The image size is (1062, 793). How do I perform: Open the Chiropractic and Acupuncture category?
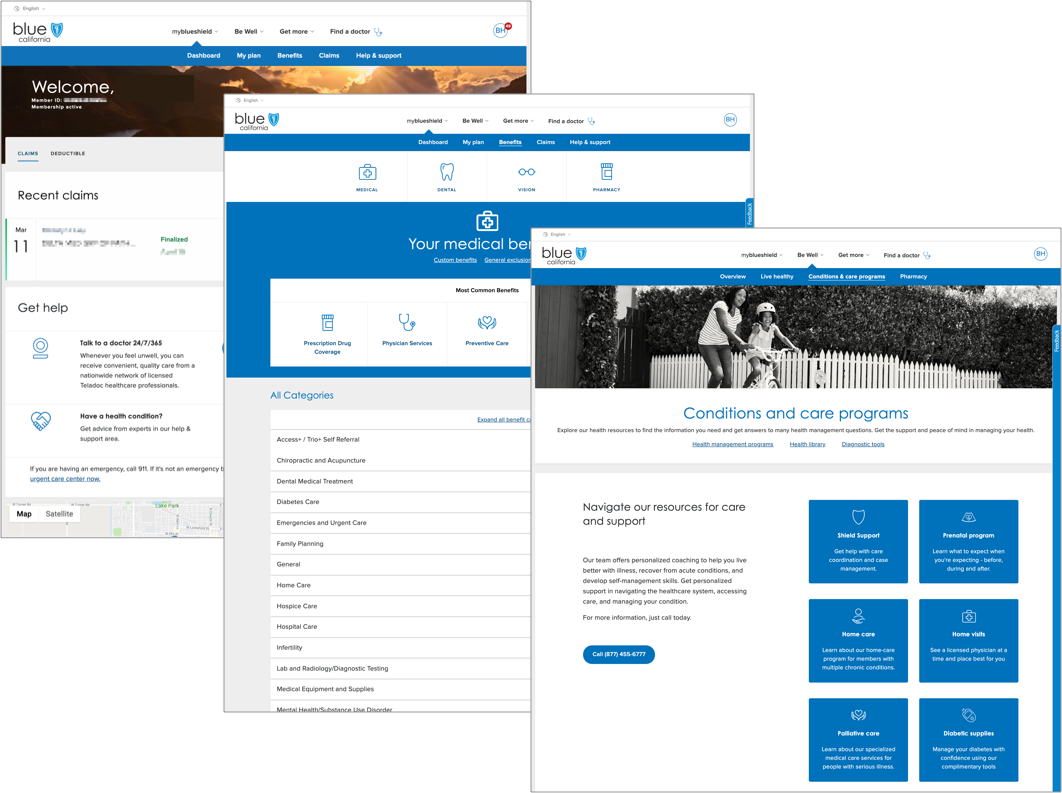click(400, 460)
